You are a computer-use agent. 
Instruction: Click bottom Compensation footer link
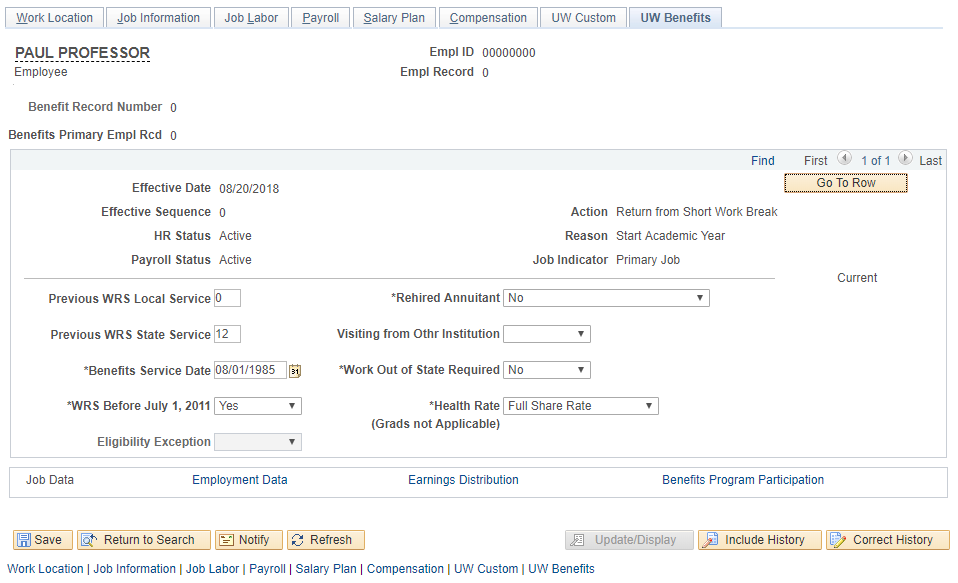click(x=405, y=568)
